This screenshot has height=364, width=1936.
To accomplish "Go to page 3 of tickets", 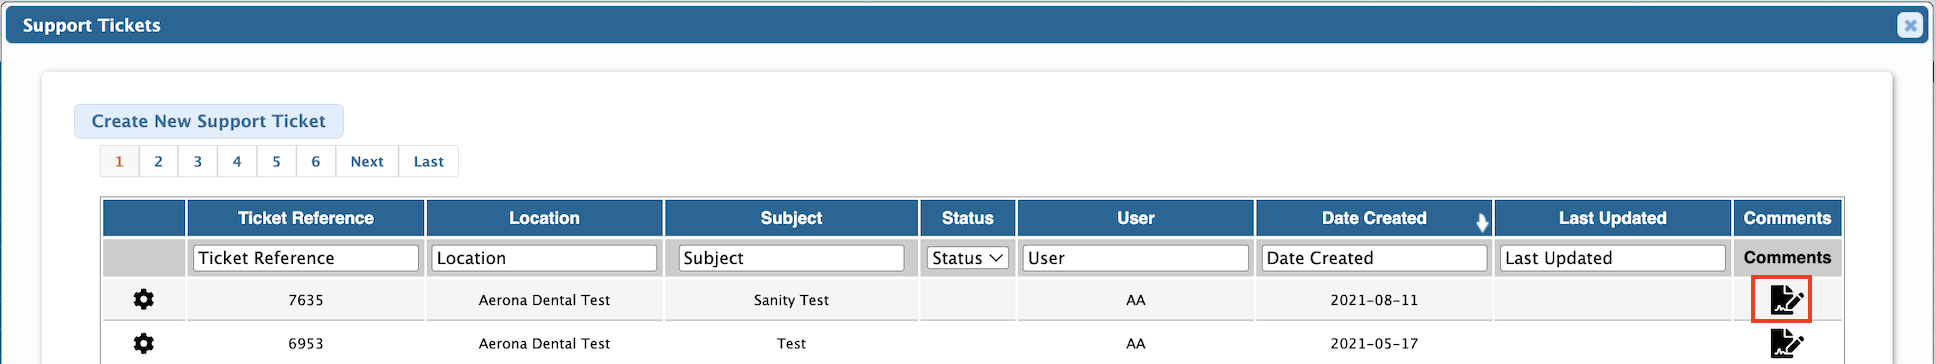I will [198, 161].
